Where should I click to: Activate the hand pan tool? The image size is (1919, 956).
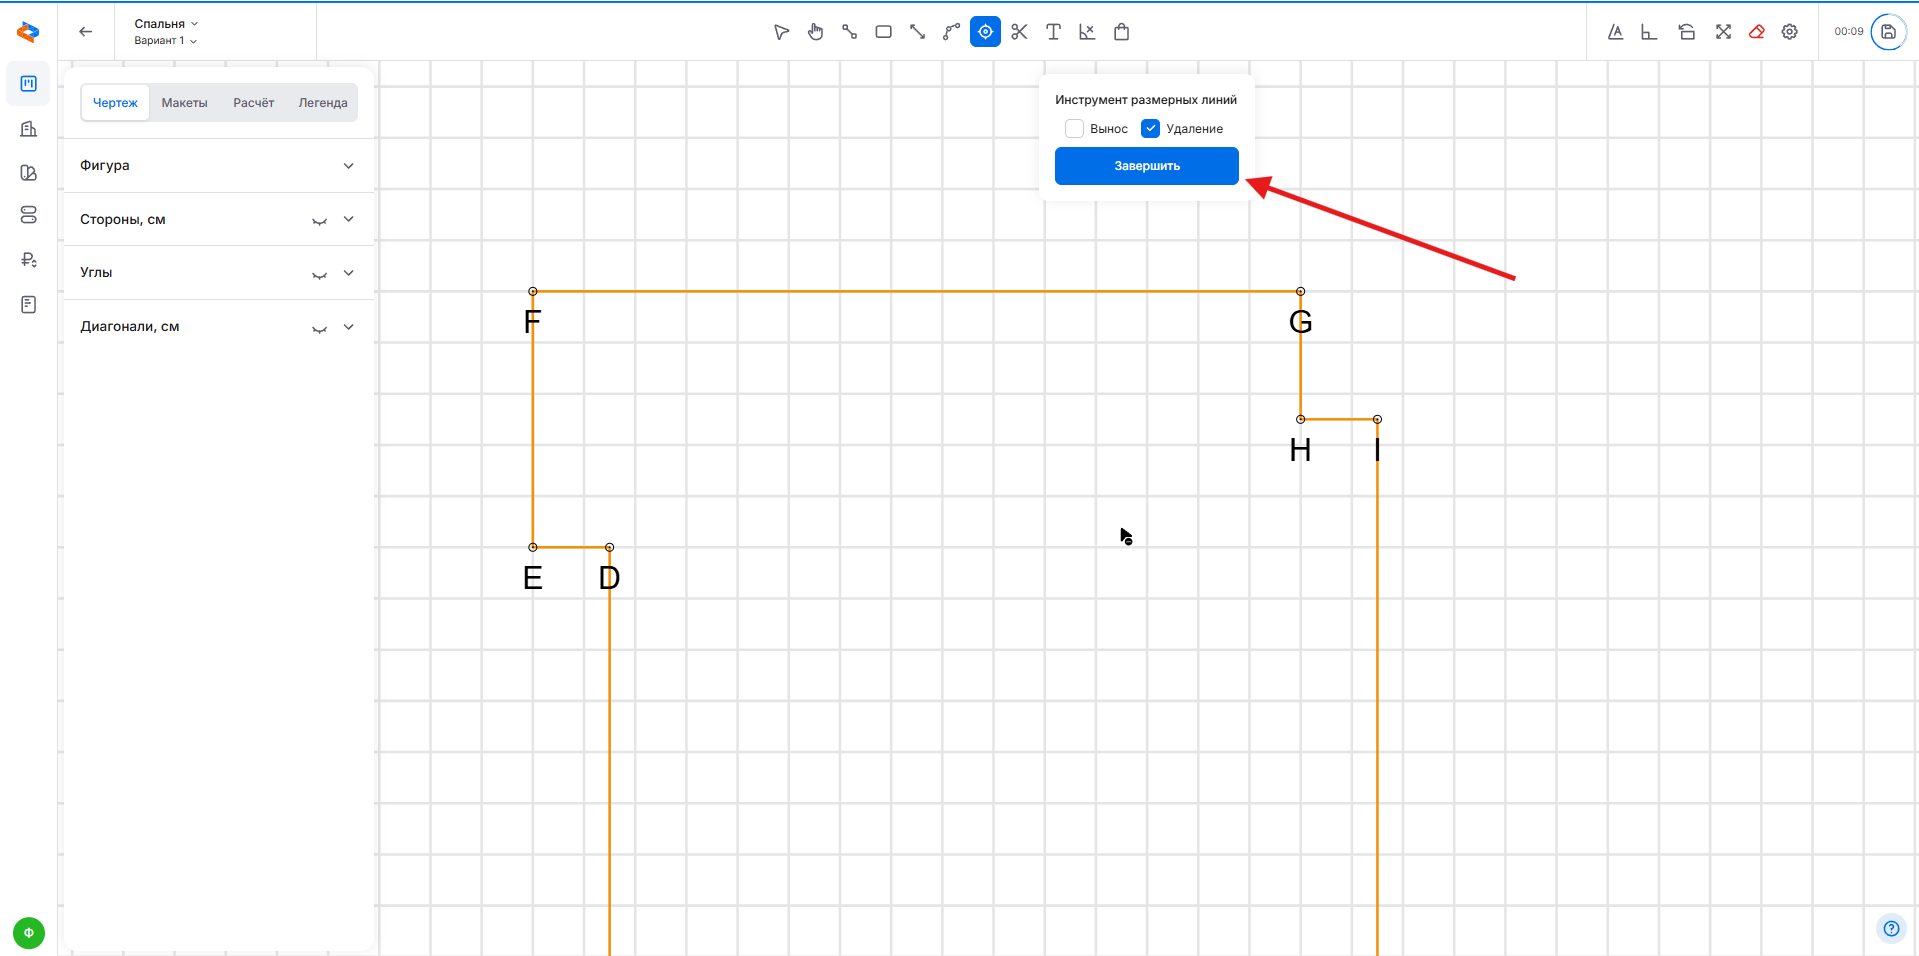(816, 32)
